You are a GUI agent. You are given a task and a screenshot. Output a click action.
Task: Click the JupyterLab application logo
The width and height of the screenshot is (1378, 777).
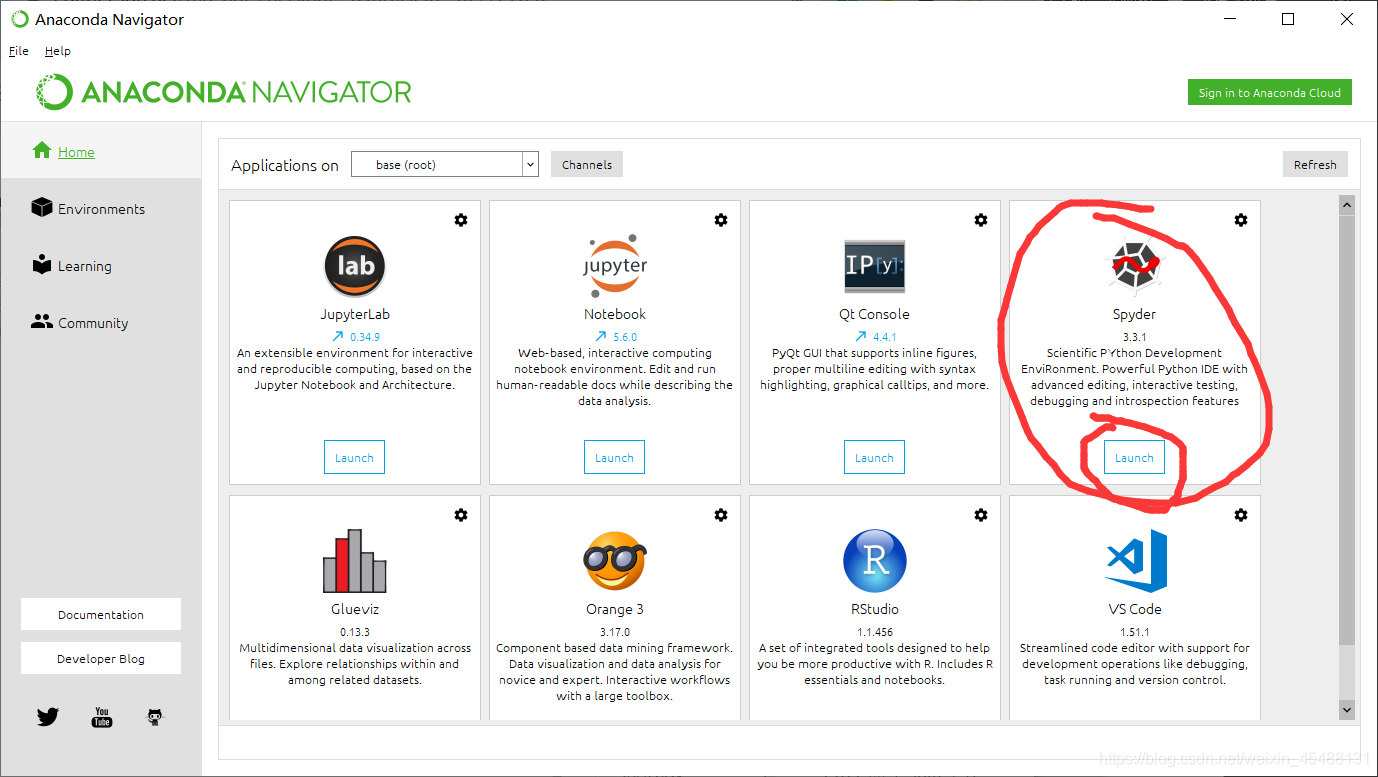[355, 266]
